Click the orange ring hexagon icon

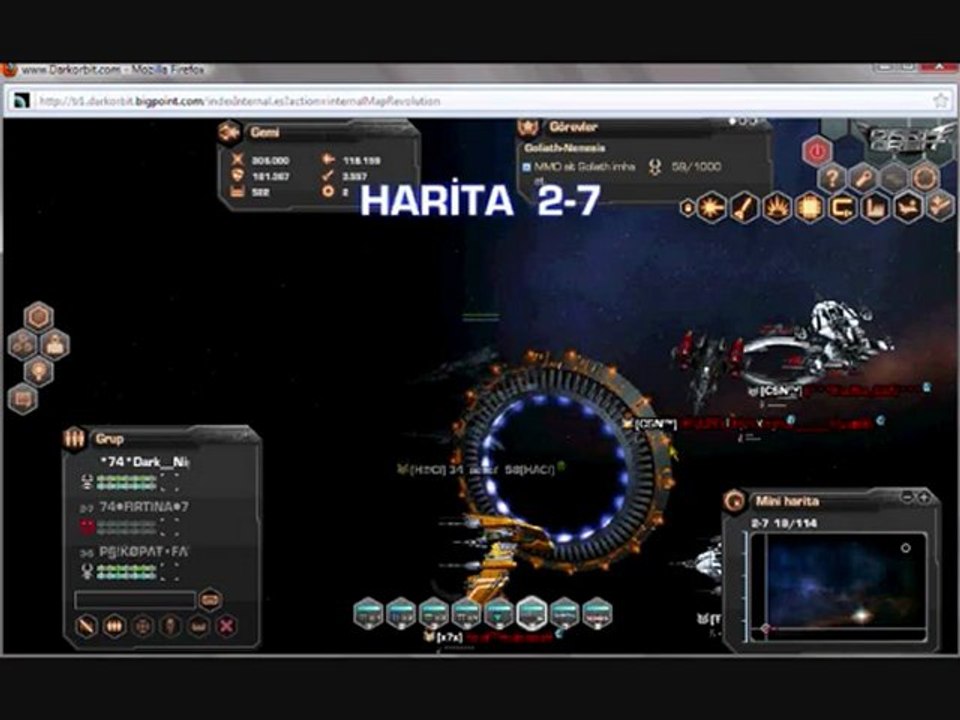[925, 179]
